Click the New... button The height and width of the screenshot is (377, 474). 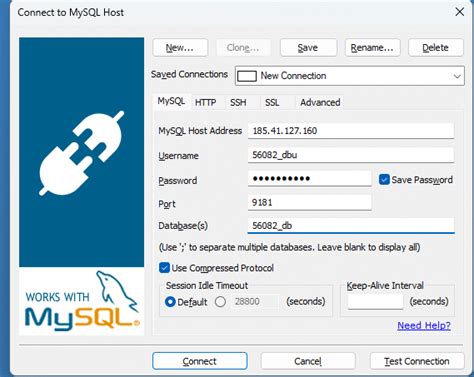click(x=180, y=48)
